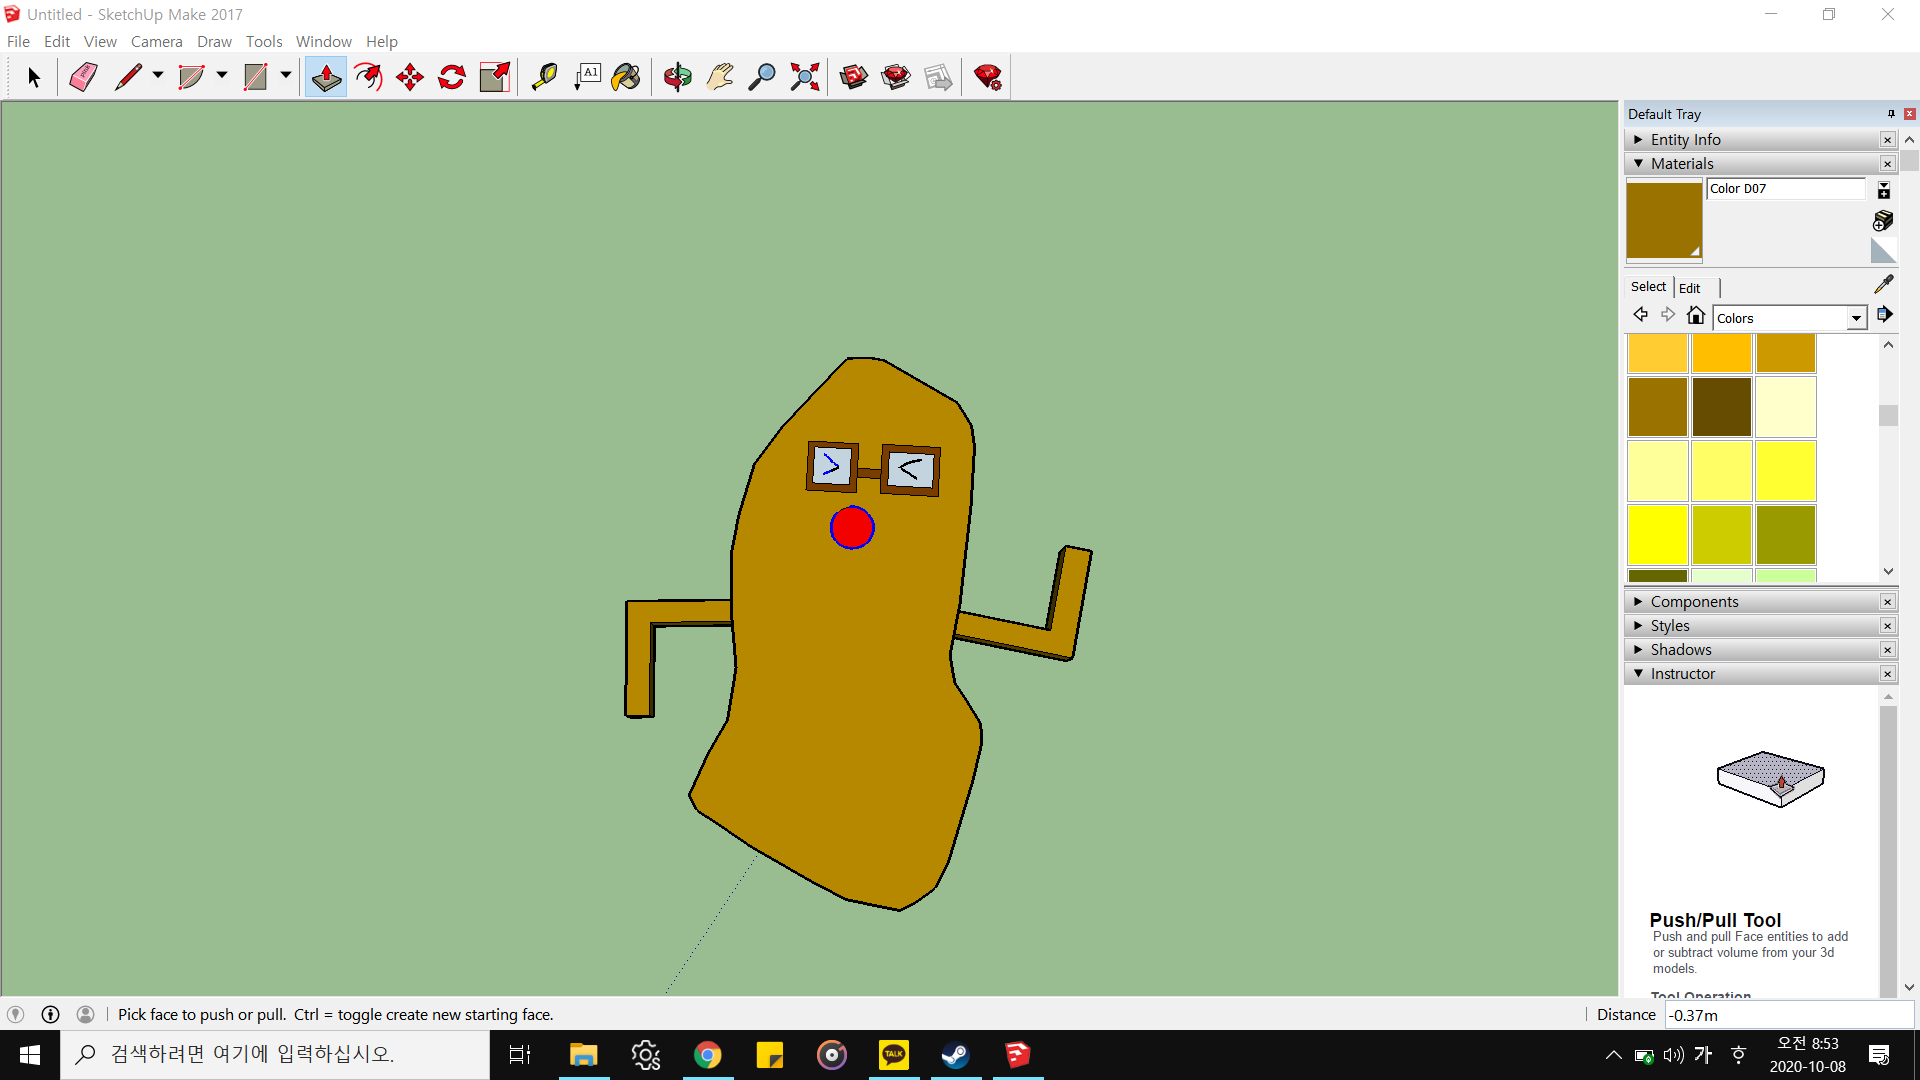Select the Line pencil tool
Viewport: 1920px width, 1080px height.
coord(128,77)
